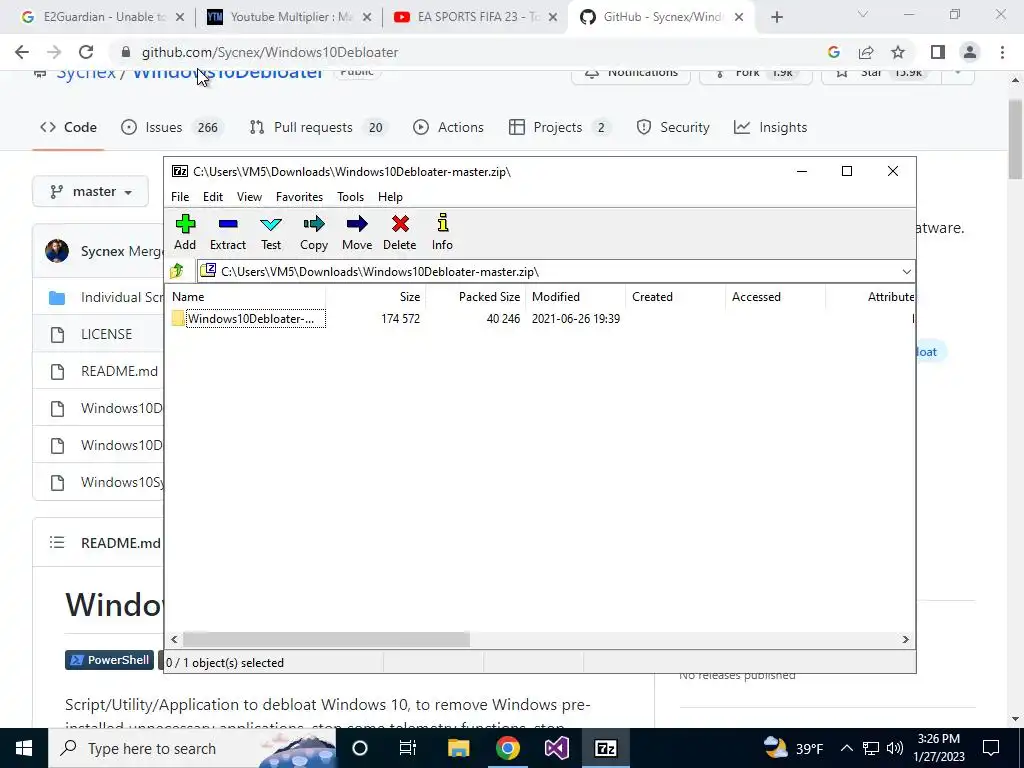Screen dimensions: 1024x768
Task: Switch to the GitHub Code tab
Action: click(69, 127)
